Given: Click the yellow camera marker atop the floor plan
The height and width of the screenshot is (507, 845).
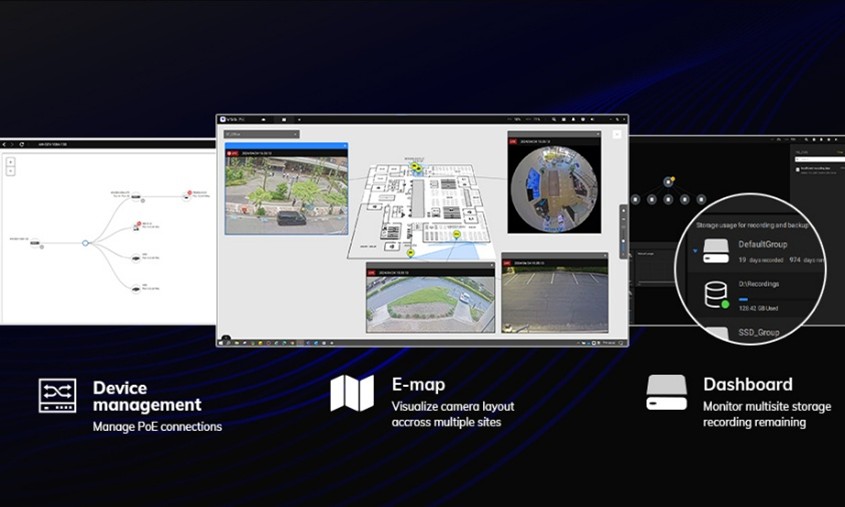Looking at the screenshot, I should click(x=415, y=165).
